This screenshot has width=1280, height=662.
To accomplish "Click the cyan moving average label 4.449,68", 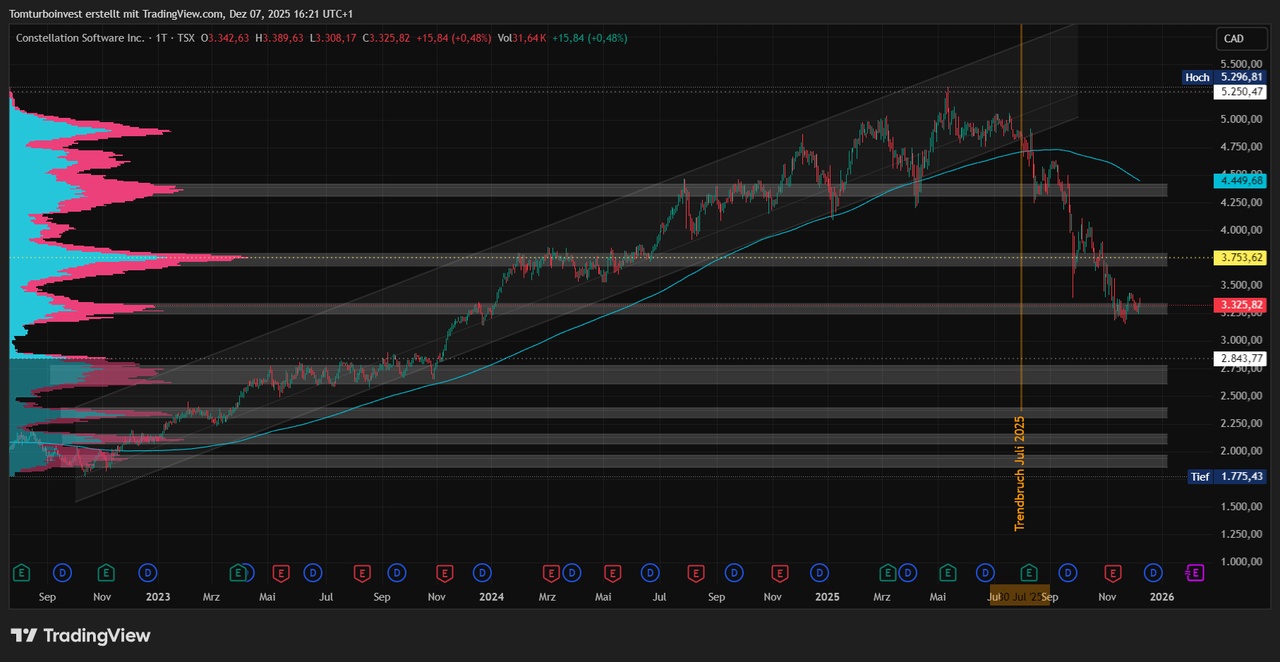I will click(1241, 181).
